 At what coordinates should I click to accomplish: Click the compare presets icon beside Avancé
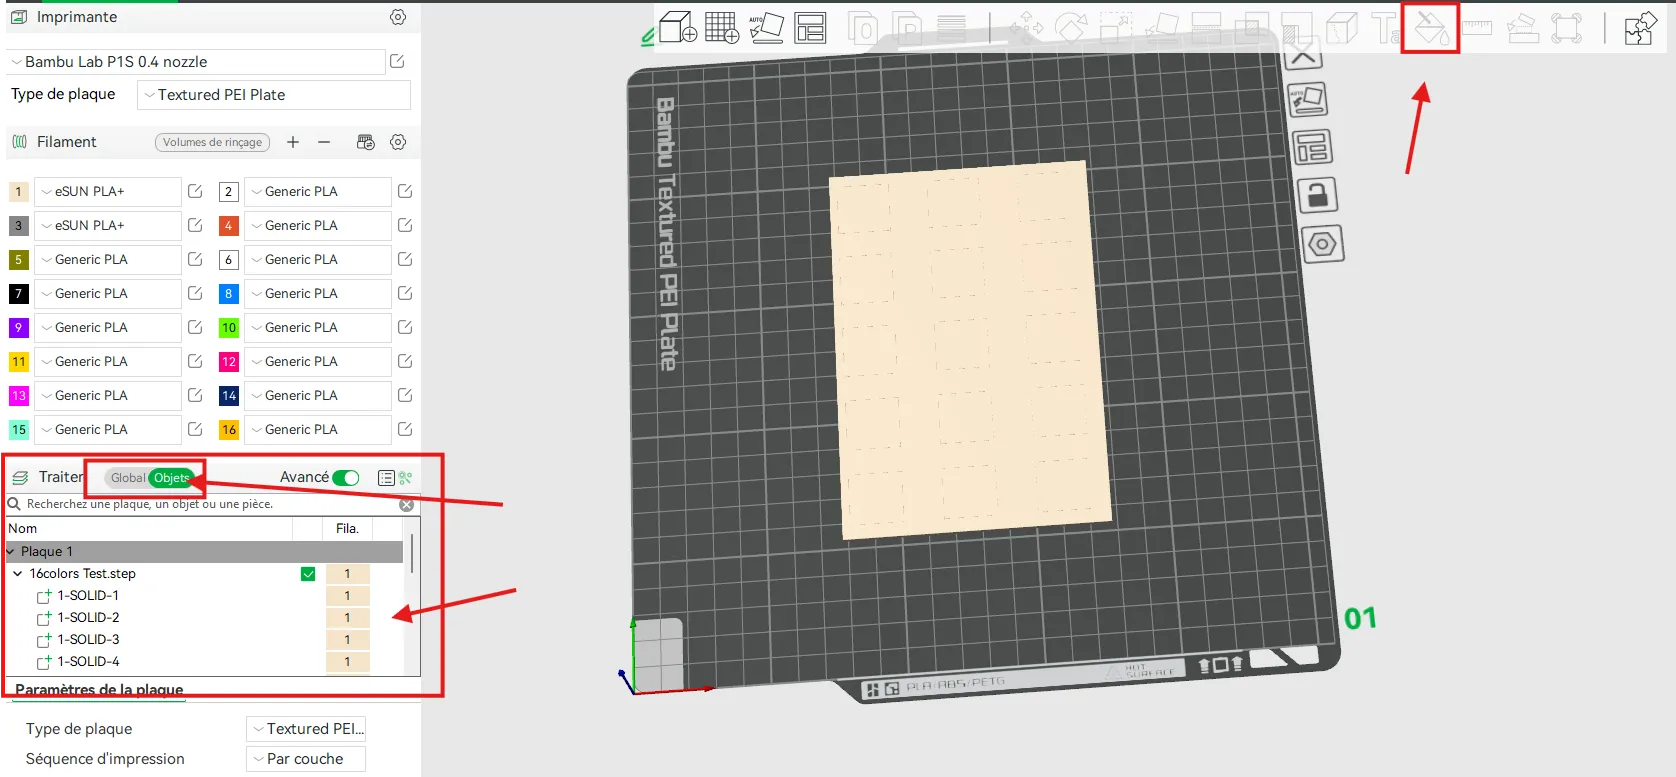tap(405, 478)
